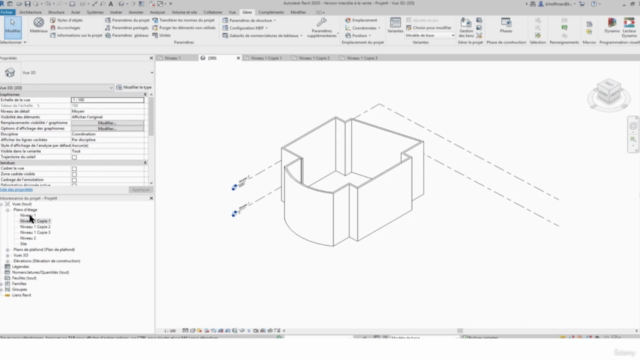Open Paramètres du projet
Screen dimensions: 640x360
tap(127, 20)
